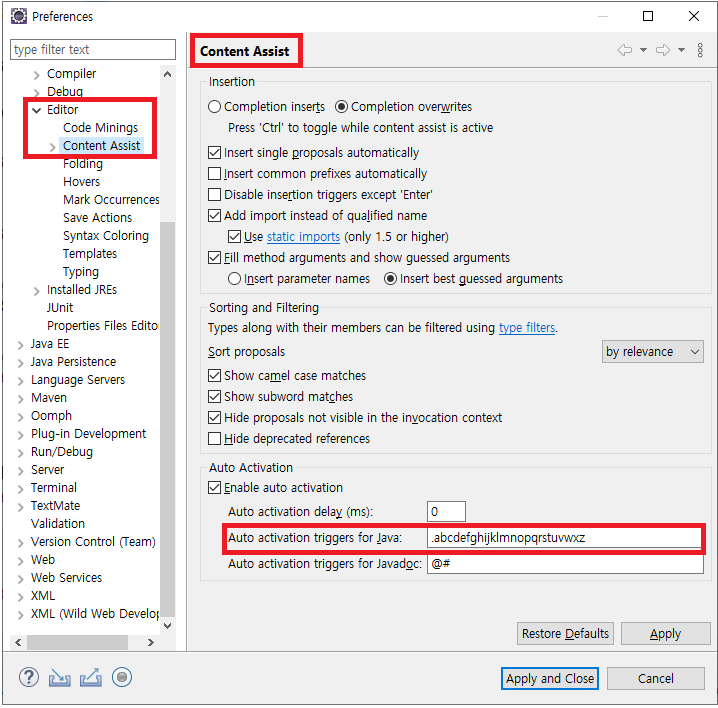Click Auto activation triggers for Javadoc field

pos(565,564)
